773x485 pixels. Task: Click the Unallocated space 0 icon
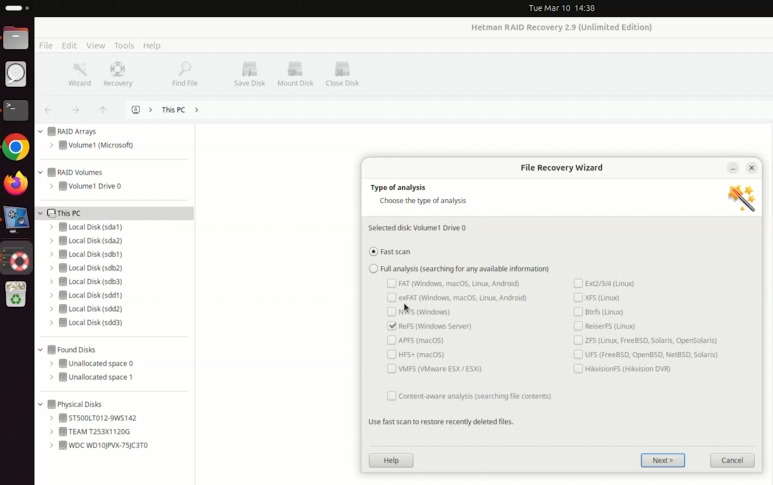click(63, 363)
